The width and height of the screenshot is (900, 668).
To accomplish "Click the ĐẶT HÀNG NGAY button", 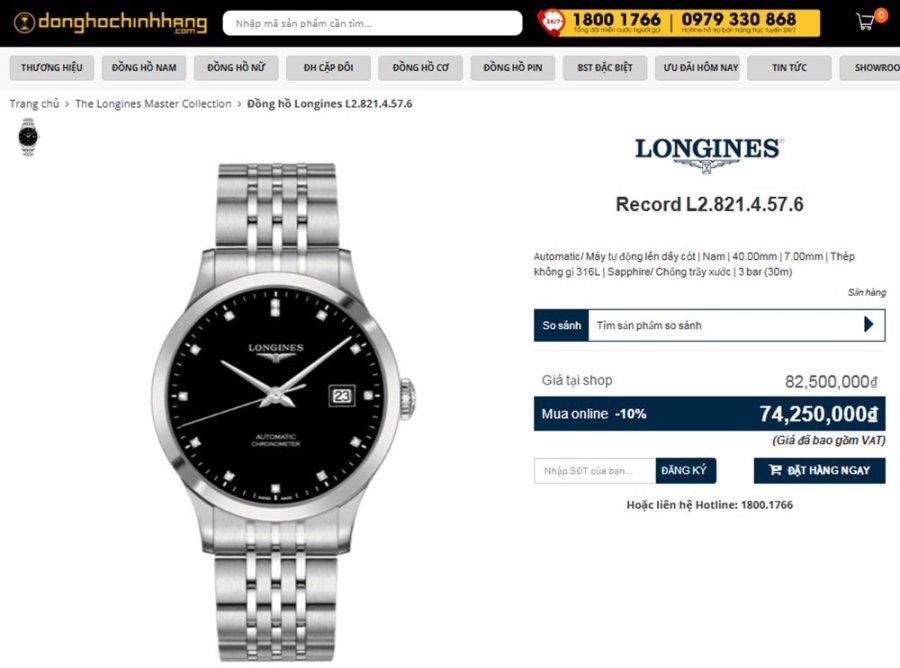I will [x=819, y=471].
